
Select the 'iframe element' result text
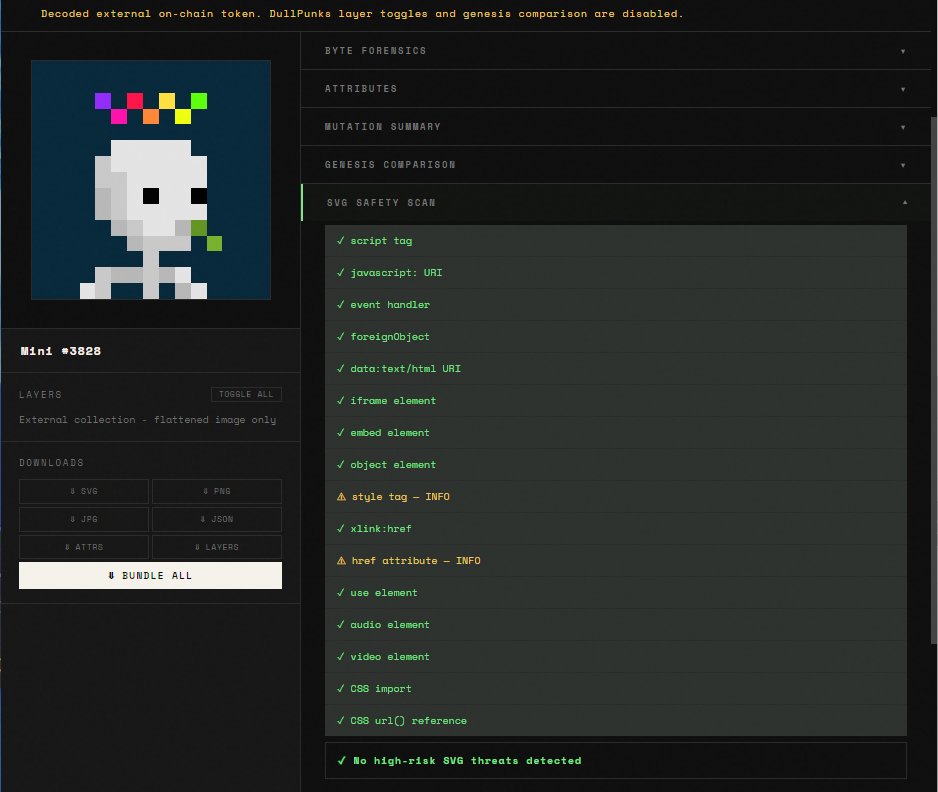click(x=393, y=401)
